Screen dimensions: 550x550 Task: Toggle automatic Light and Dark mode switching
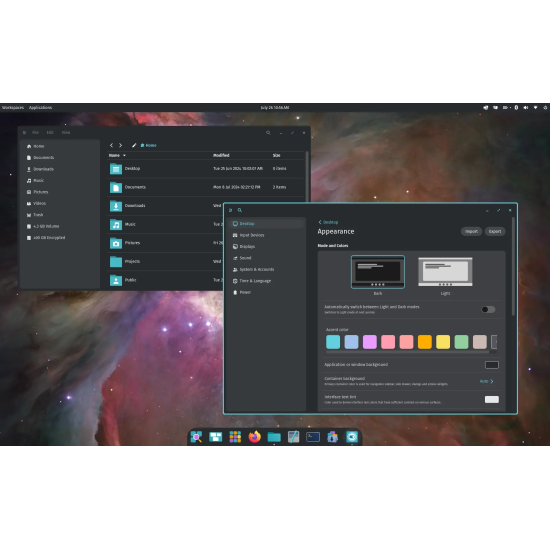488,309
